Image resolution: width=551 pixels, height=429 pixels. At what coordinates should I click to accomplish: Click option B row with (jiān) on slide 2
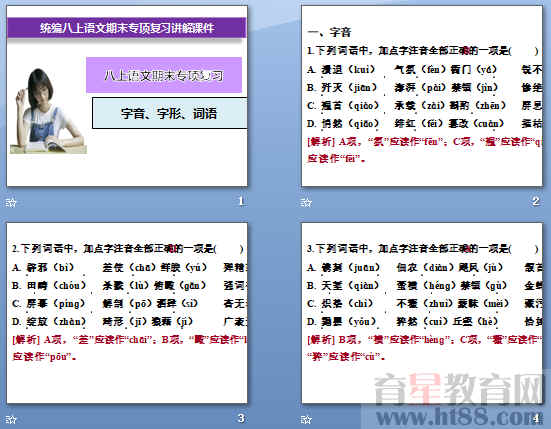(424, 87)
